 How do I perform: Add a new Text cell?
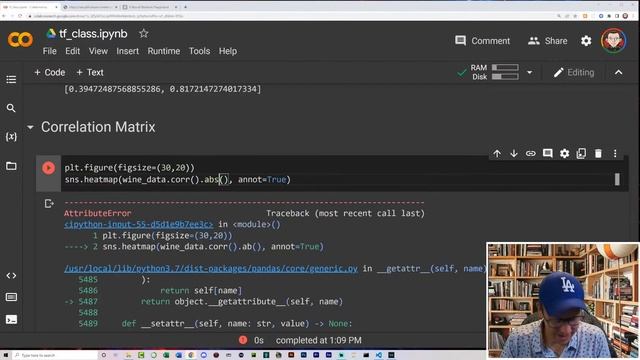pyautogui.click(x=90, y=73)
